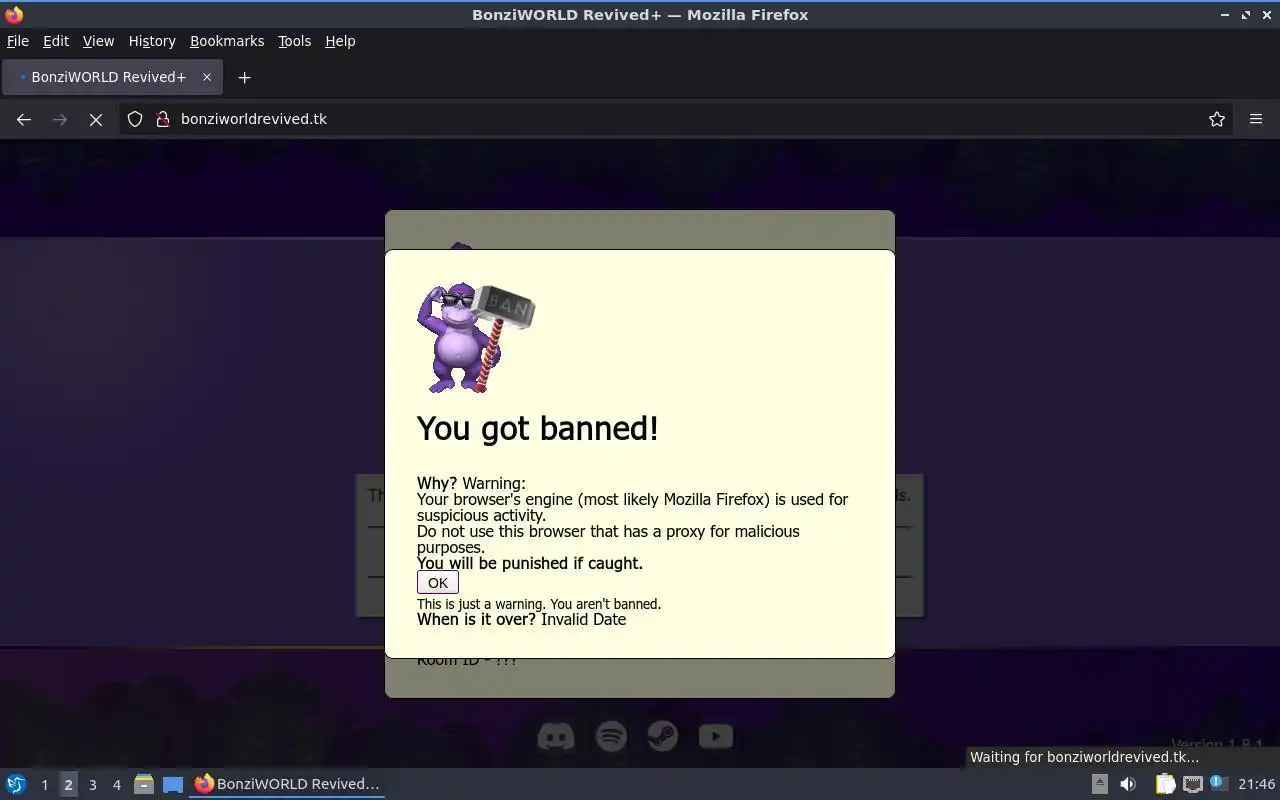
Task: Click the Firefox logo in title bar
Action: point(14,14)
